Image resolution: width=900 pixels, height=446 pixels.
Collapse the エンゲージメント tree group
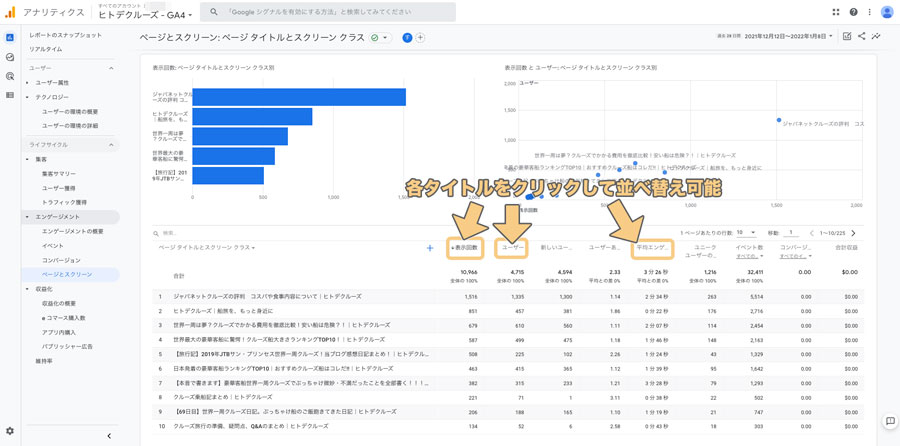(x=27, y=217)
